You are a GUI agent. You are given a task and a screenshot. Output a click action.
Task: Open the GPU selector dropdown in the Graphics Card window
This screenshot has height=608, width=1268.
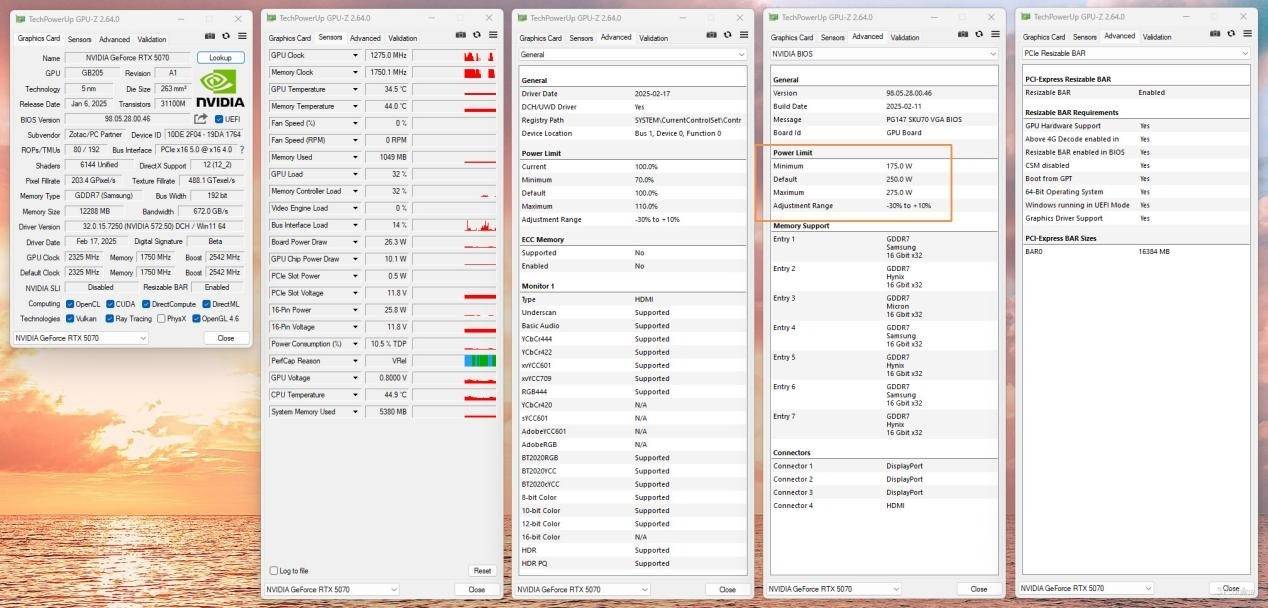pyautogui.click(x=80, y=338)
